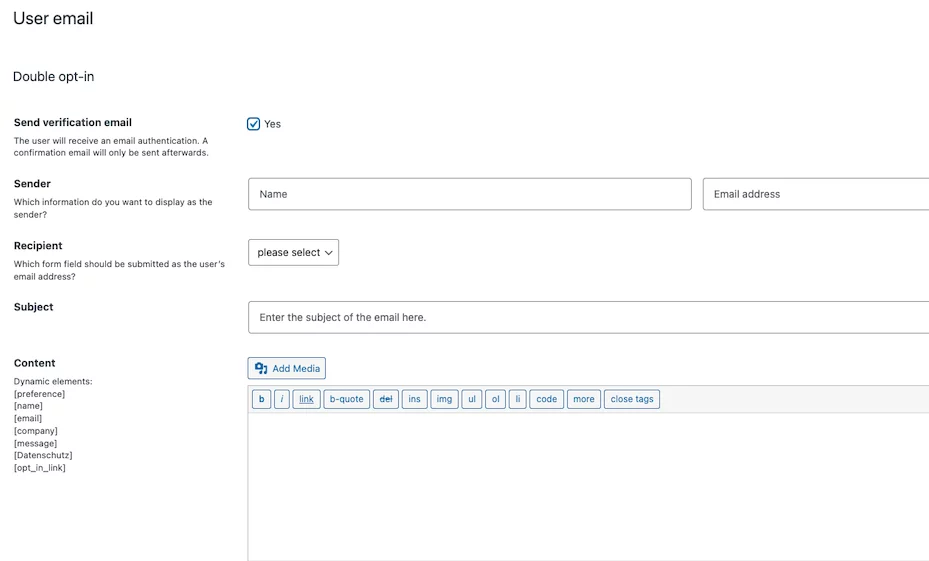Screen dimensions: 929x561
Task: Click the italic 'i' quicktag button
Action: (282, 399)
